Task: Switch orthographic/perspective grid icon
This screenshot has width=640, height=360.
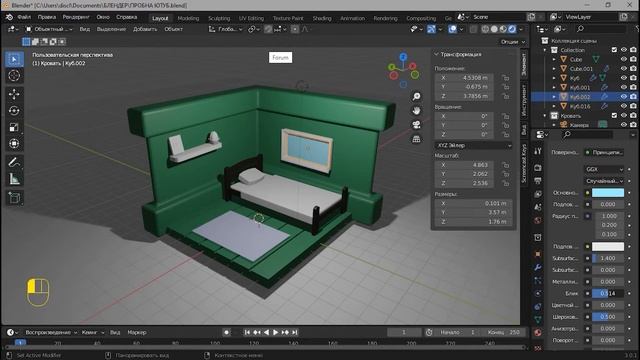Action: (x=416, y=139)
